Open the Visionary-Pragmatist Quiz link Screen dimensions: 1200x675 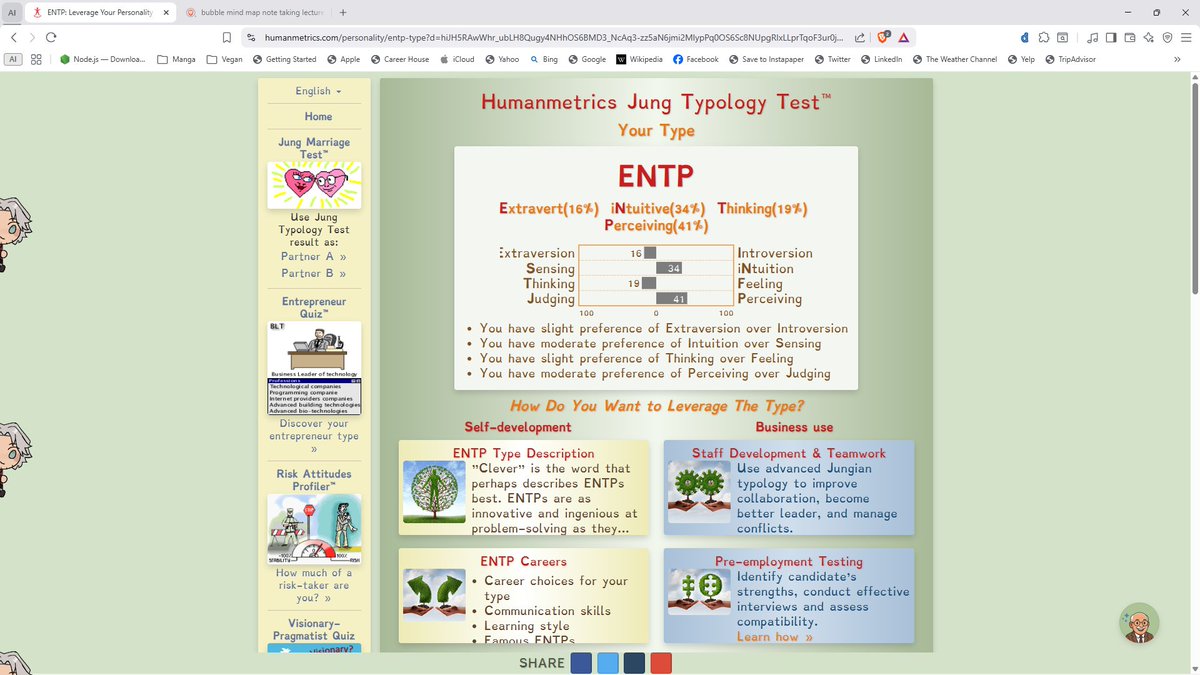tap(314, 629)
